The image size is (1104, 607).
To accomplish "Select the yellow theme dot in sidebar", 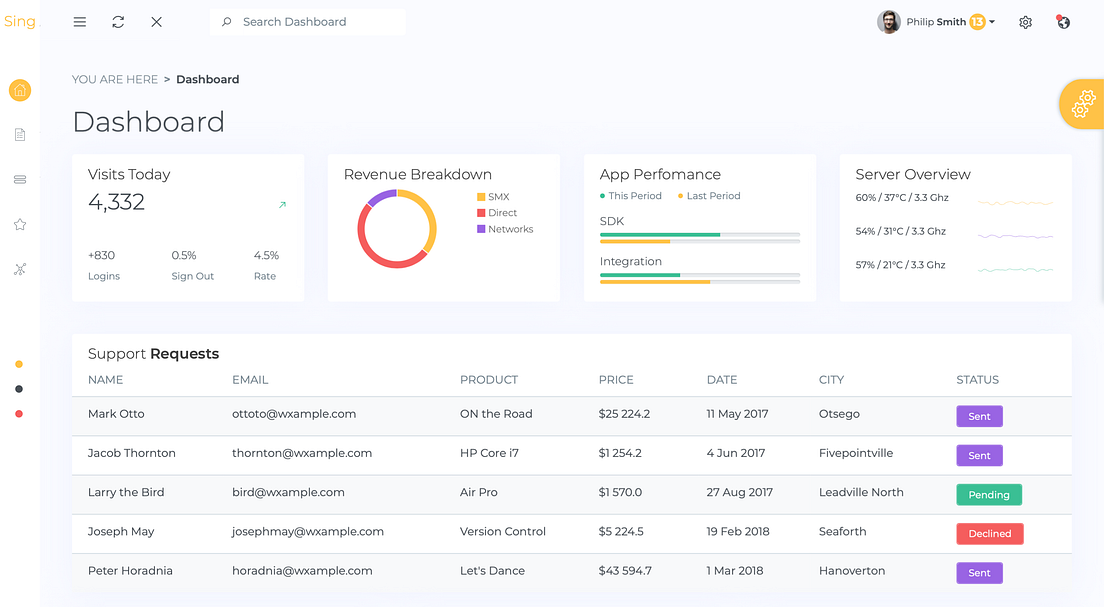I will pyautogui.click(x=18, y=365).
